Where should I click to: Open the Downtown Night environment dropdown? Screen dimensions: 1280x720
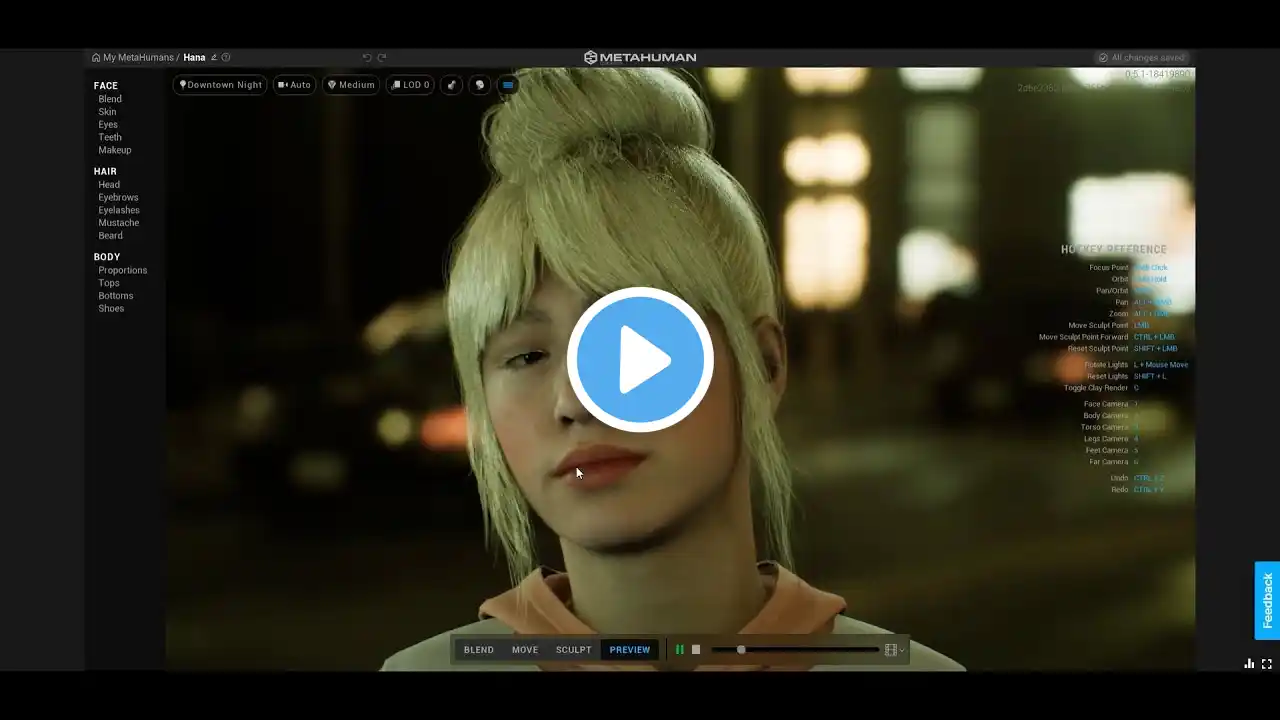click(220, 85)
